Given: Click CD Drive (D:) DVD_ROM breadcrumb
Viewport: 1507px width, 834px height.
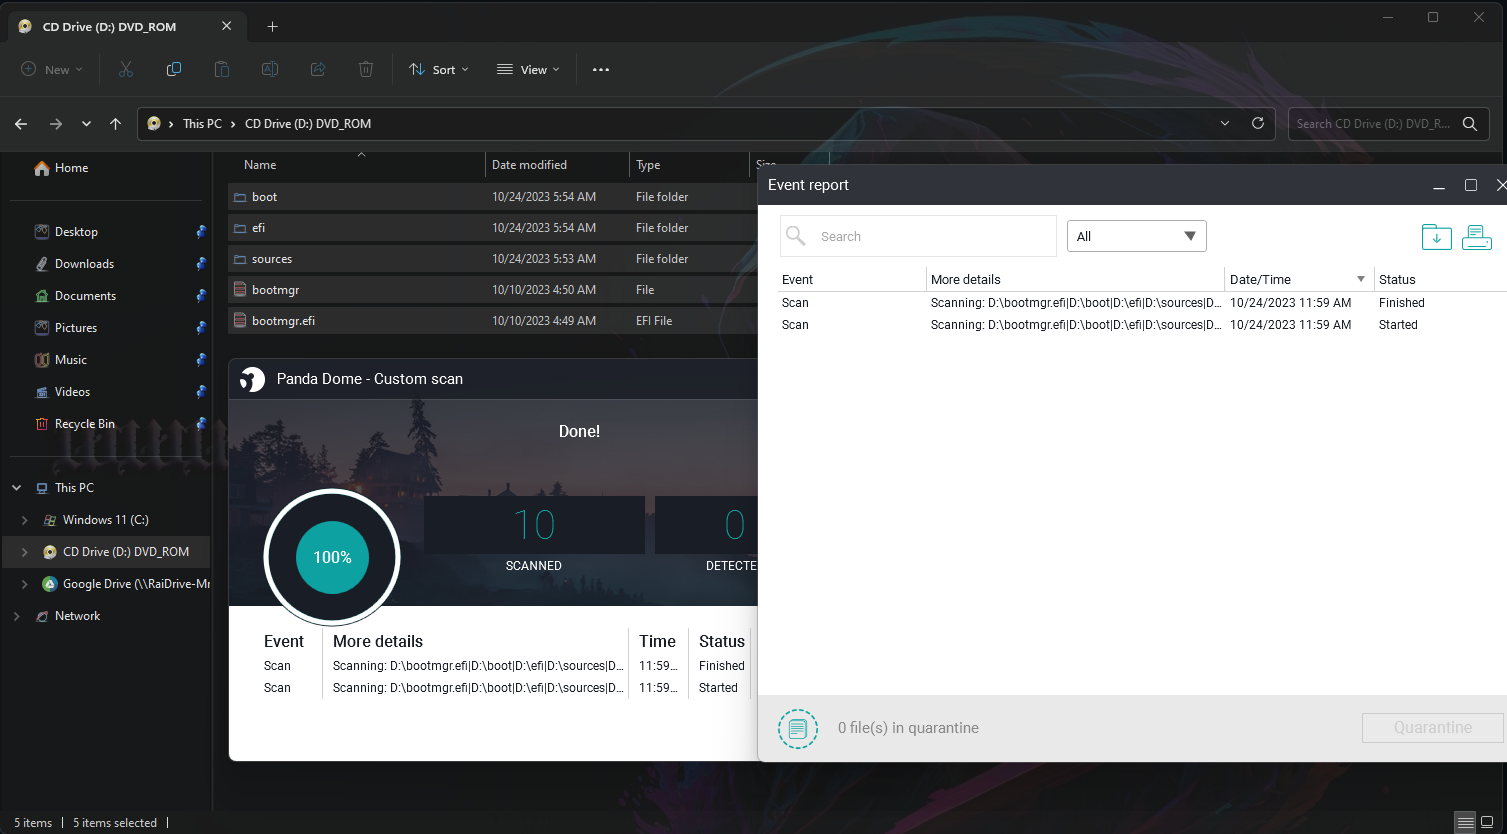Looking at the screenshot, I should pos(308,124).
